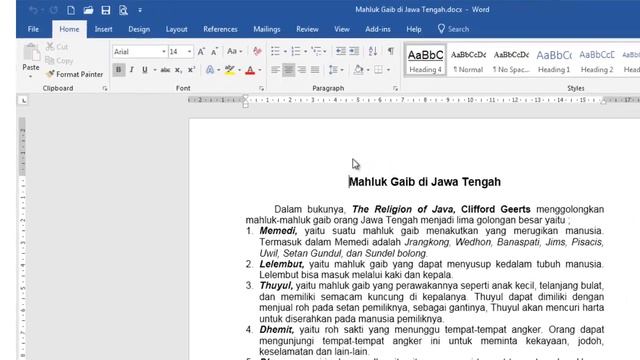Image resolution: width=640 pixels, height=360 pixels.
Task: Click the Multilevel List icon
Action: point(316,51)
